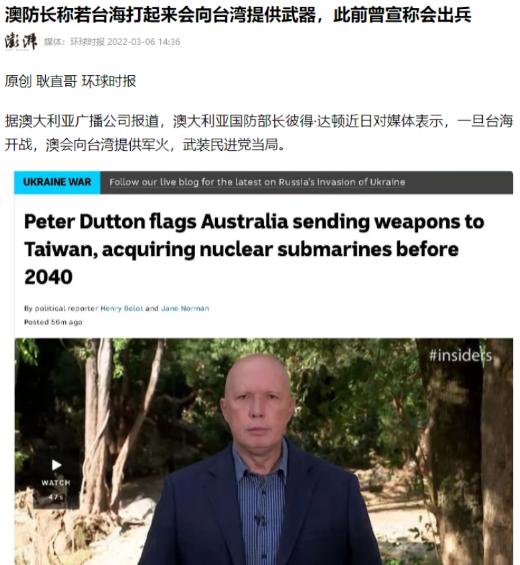Click the WATCH text under play icon
Viewport: 520px width, 565px height.
tap(56, 483)
